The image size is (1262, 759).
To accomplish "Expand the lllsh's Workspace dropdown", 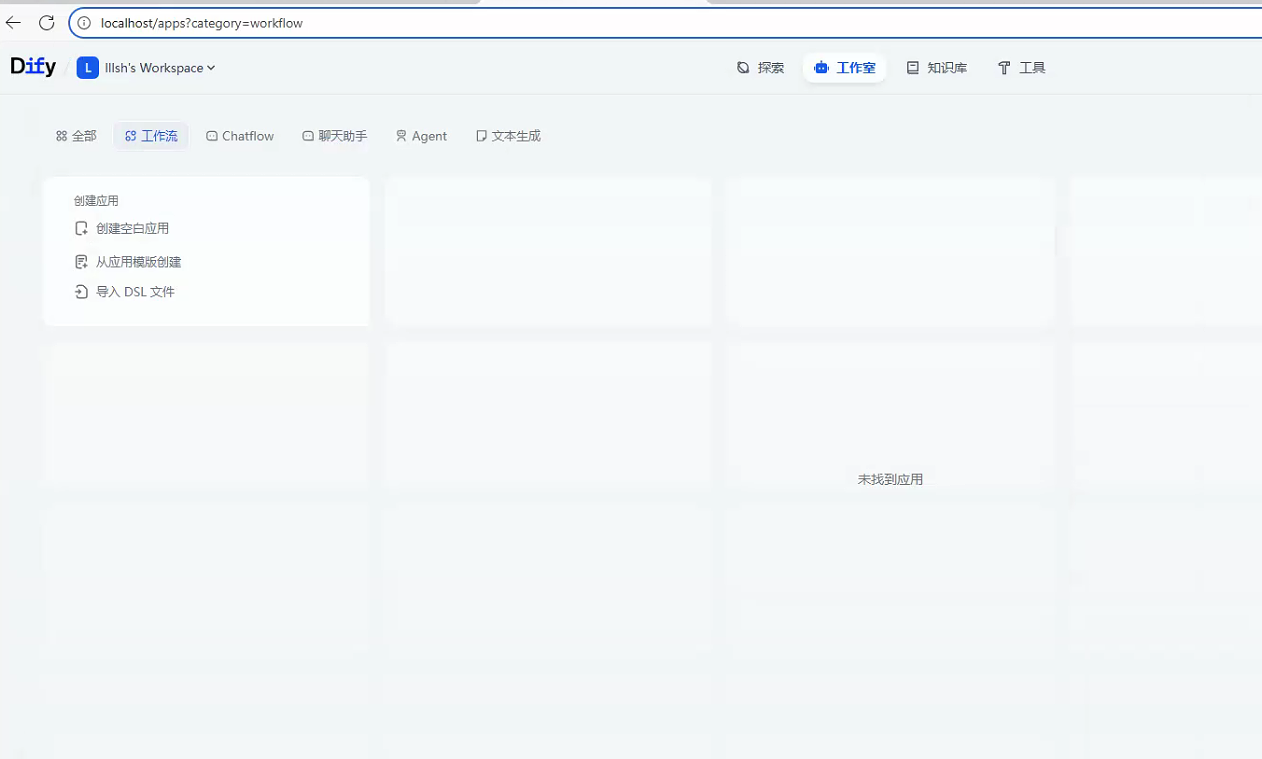I will point(160,68).
